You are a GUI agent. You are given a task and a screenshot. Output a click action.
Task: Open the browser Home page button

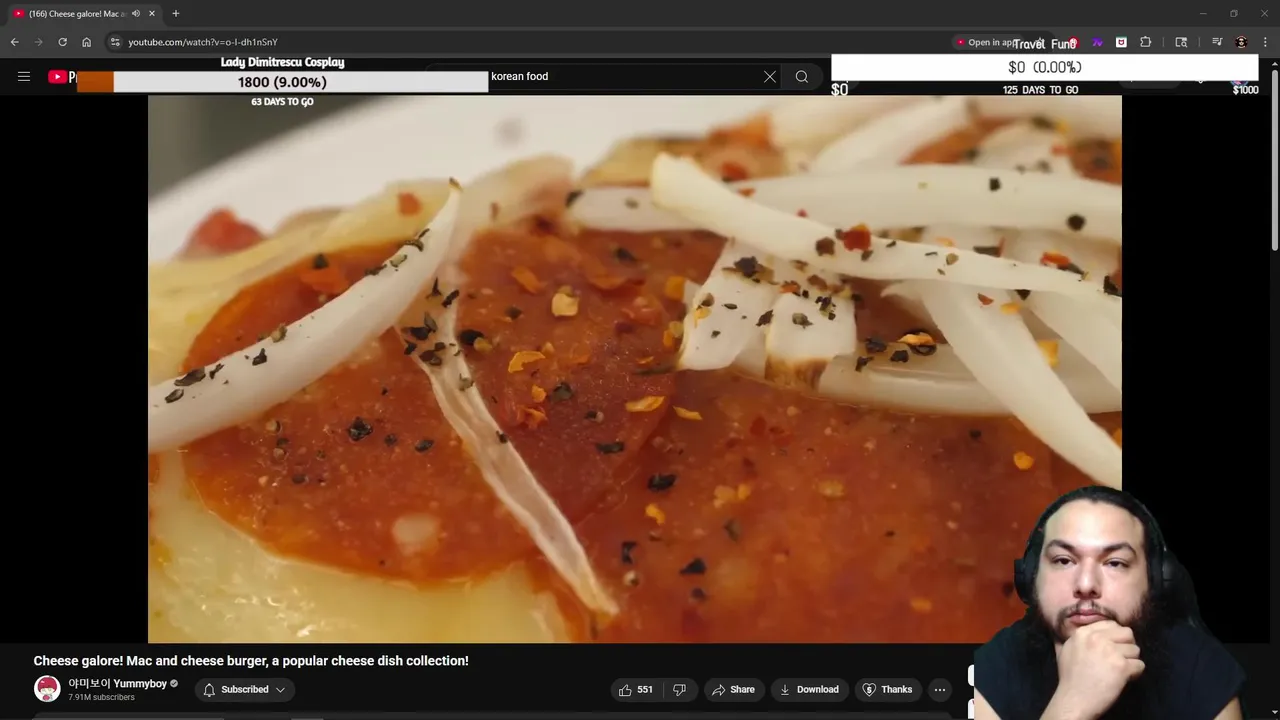(86, 42)
